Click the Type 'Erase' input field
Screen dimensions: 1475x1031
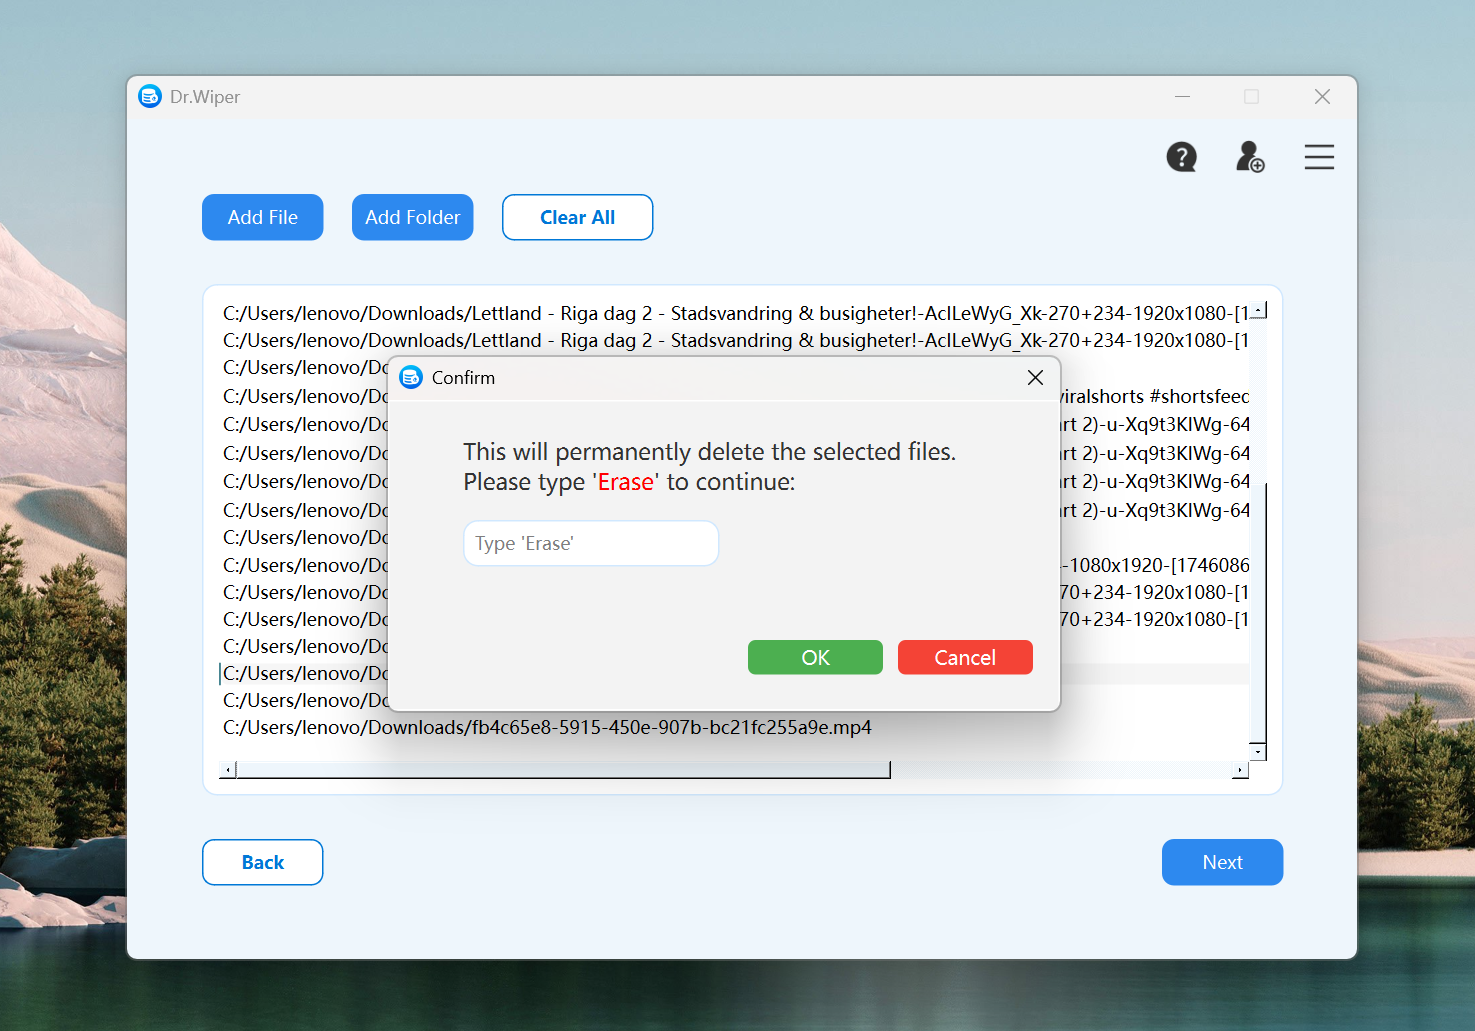coord(590,544)
